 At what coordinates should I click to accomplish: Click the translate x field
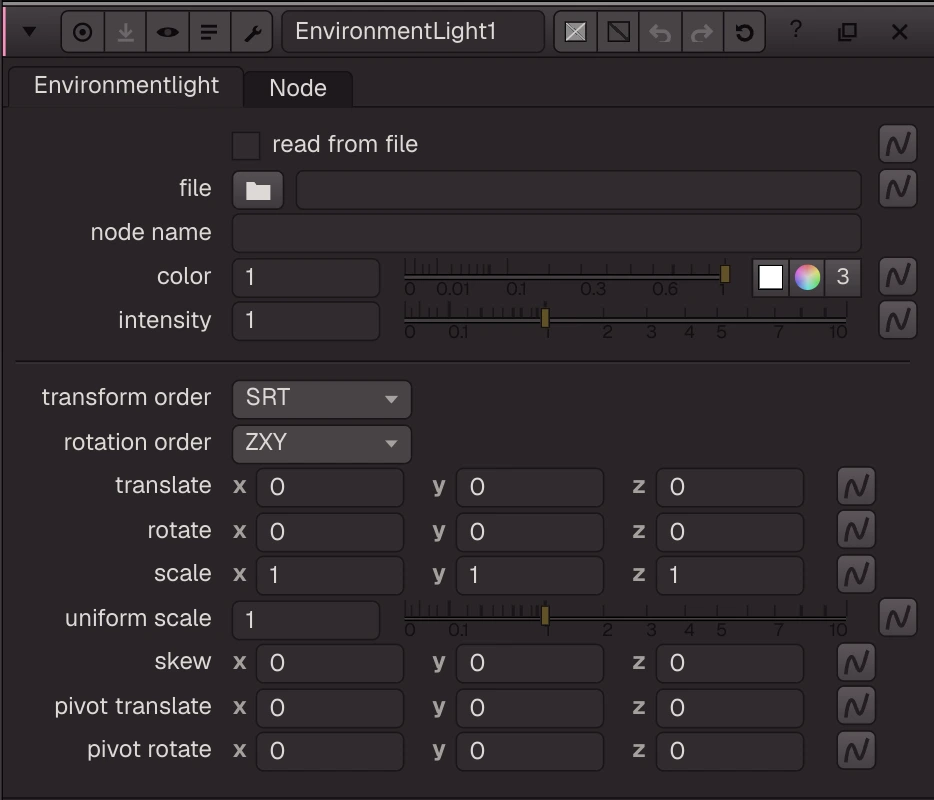[330, 487]
